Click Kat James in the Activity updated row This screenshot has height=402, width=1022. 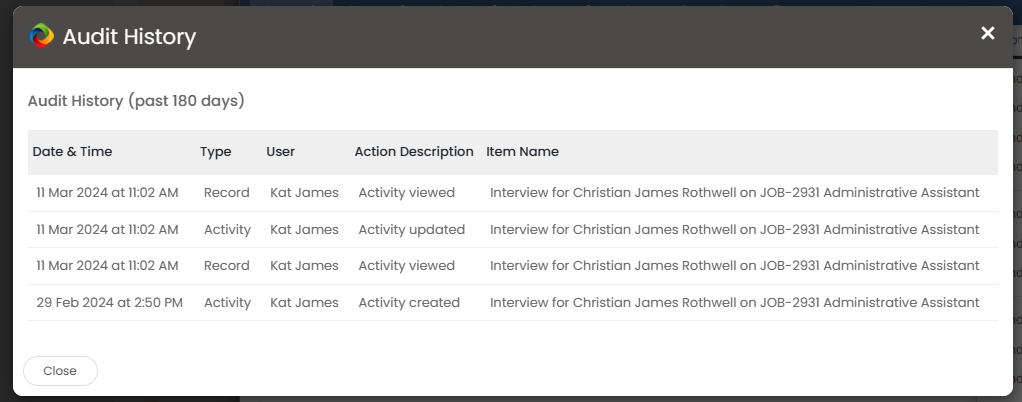point(304,229)
